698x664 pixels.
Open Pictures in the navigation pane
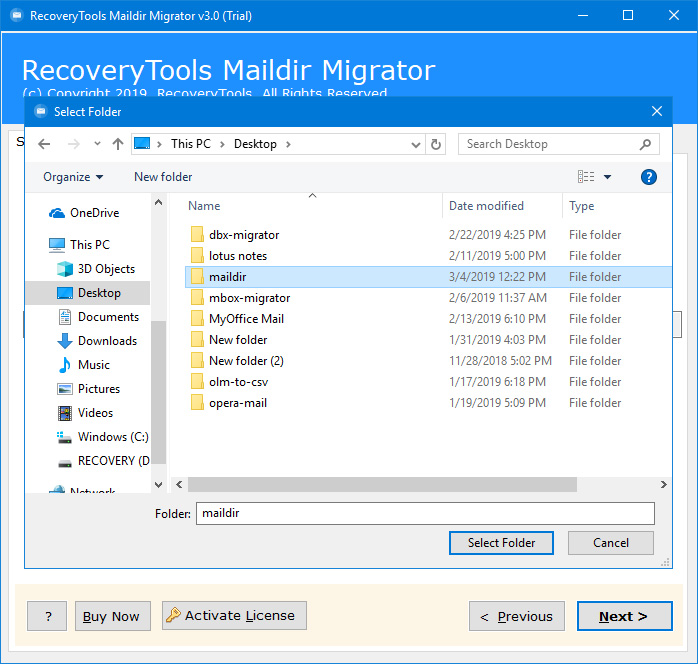(x=88, y=389)
